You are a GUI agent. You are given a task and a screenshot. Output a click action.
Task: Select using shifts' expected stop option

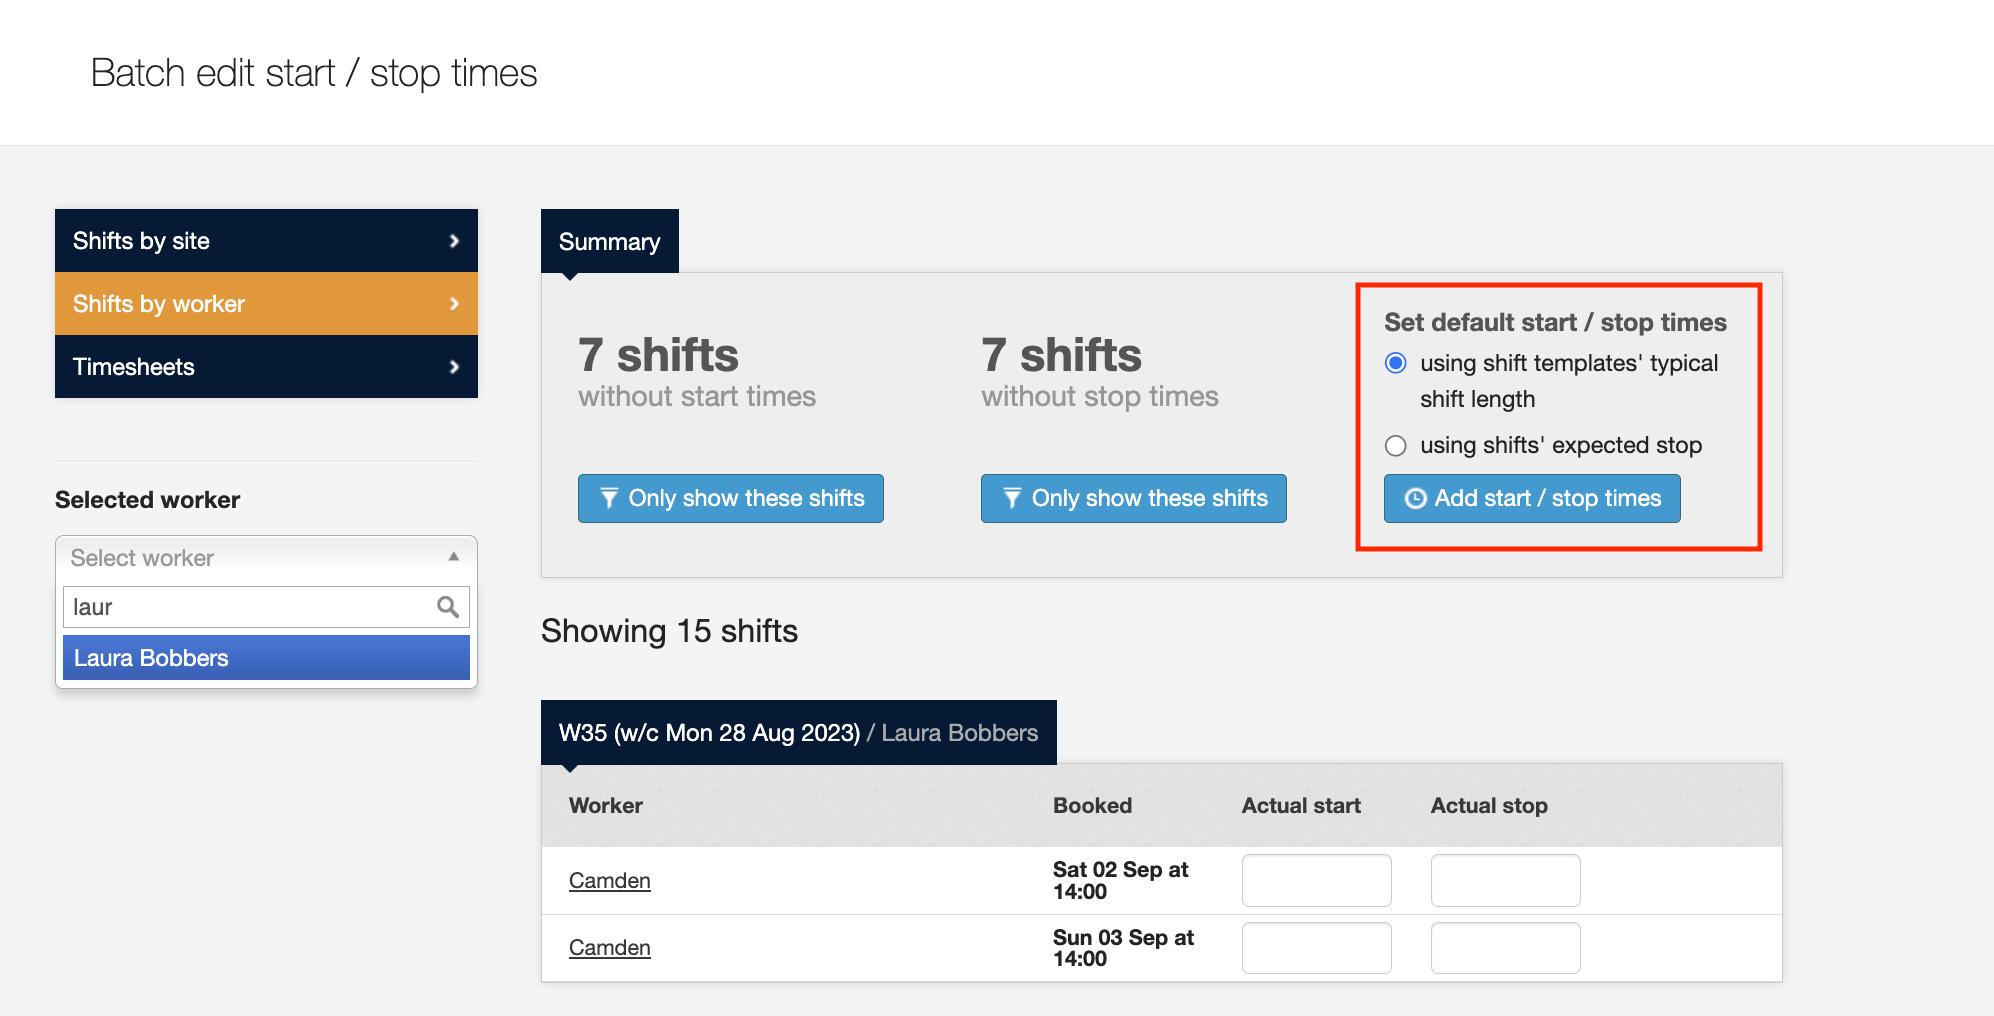tap(1395, 446)
